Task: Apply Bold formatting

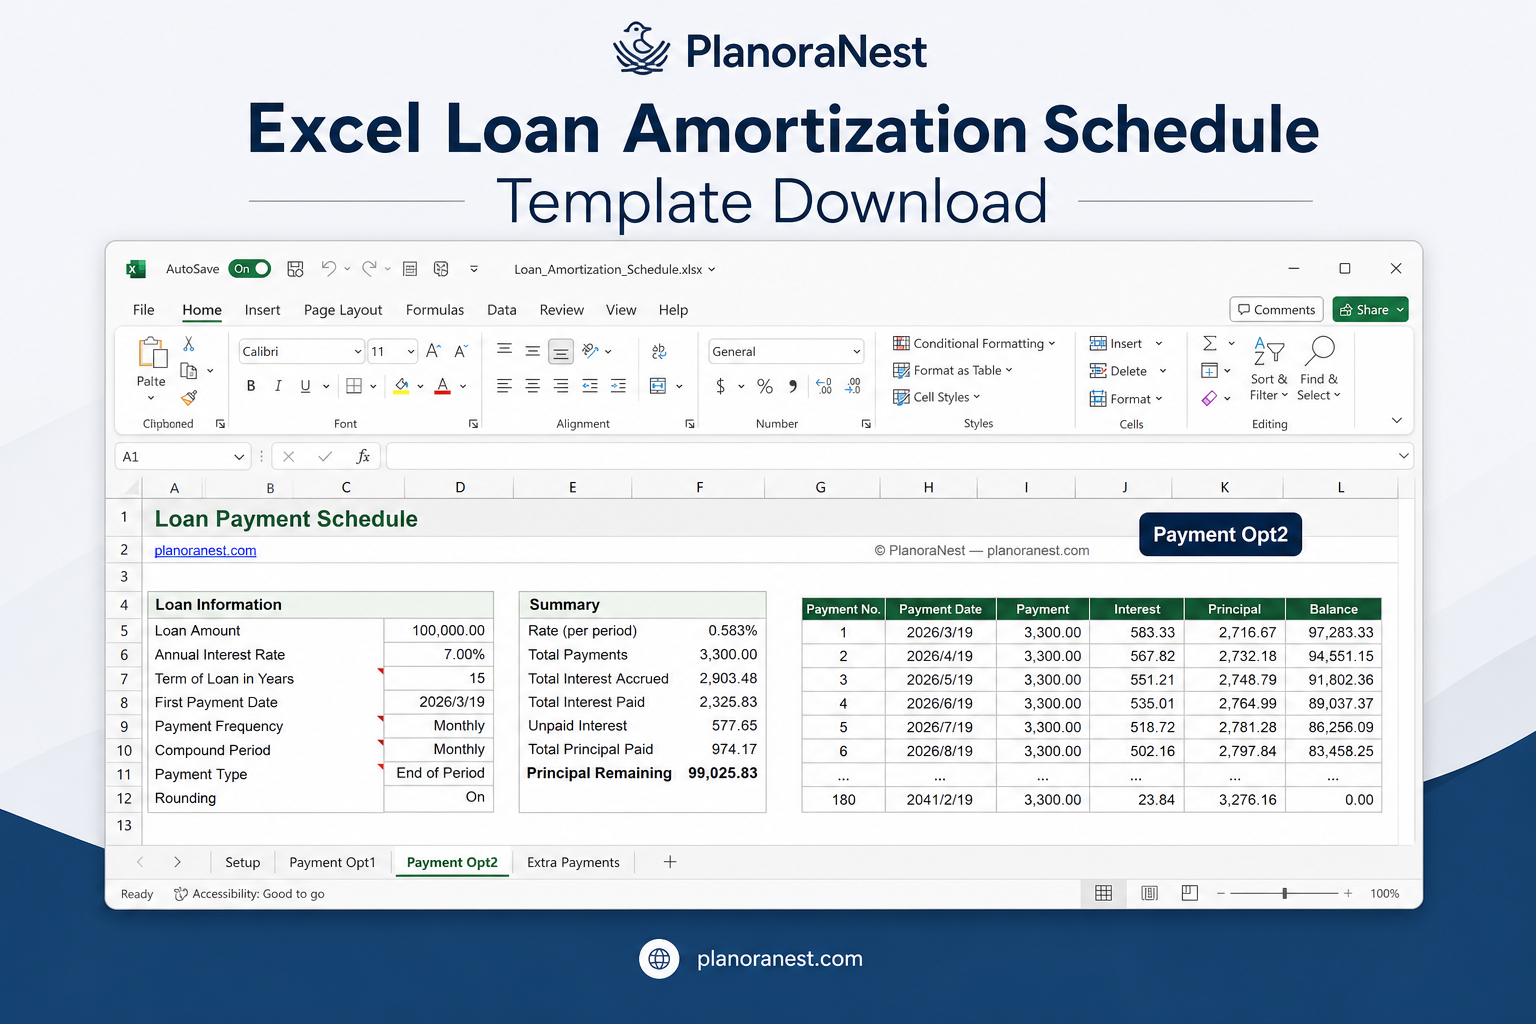Action: pyautogui.click(x=251, y=386)
